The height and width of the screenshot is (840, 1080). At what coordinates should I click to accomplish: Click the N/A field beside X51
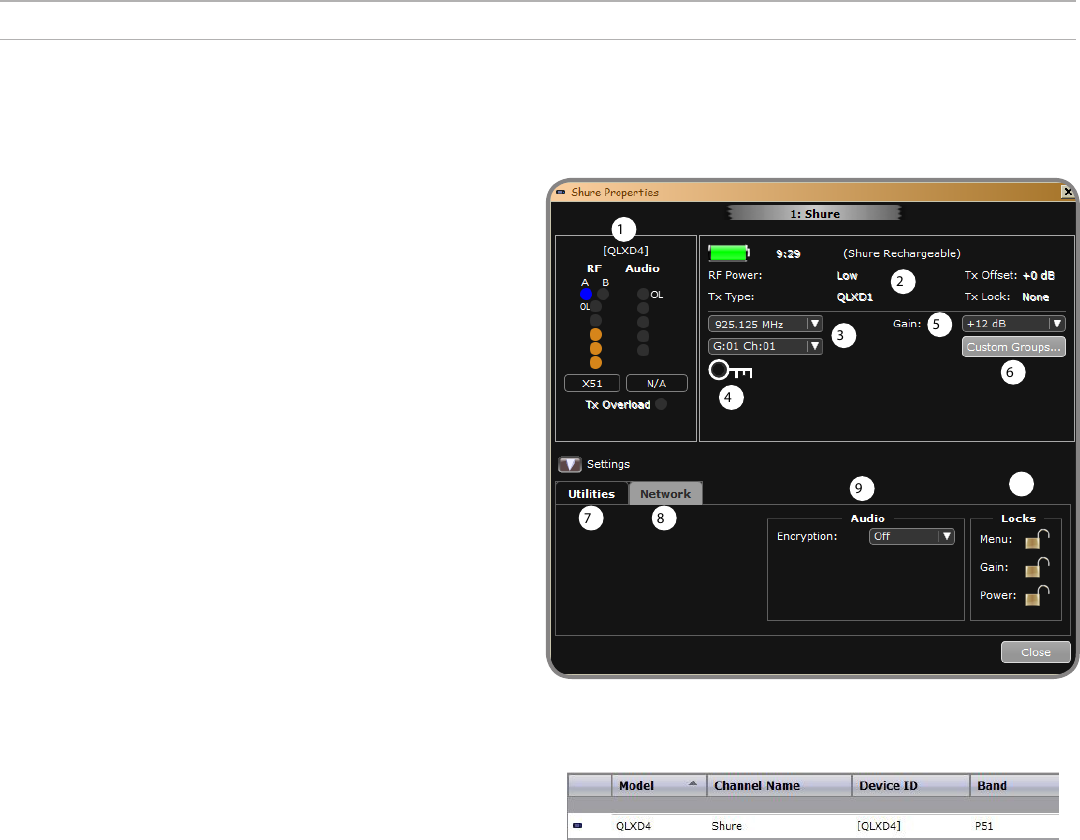coord(656,384)
